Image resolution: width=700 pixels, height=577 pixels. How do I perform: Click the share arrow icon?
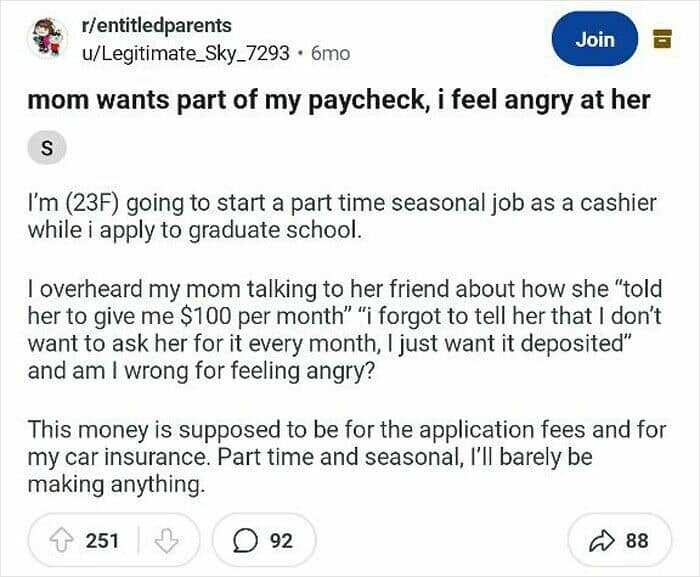click(x=603, y=541)
